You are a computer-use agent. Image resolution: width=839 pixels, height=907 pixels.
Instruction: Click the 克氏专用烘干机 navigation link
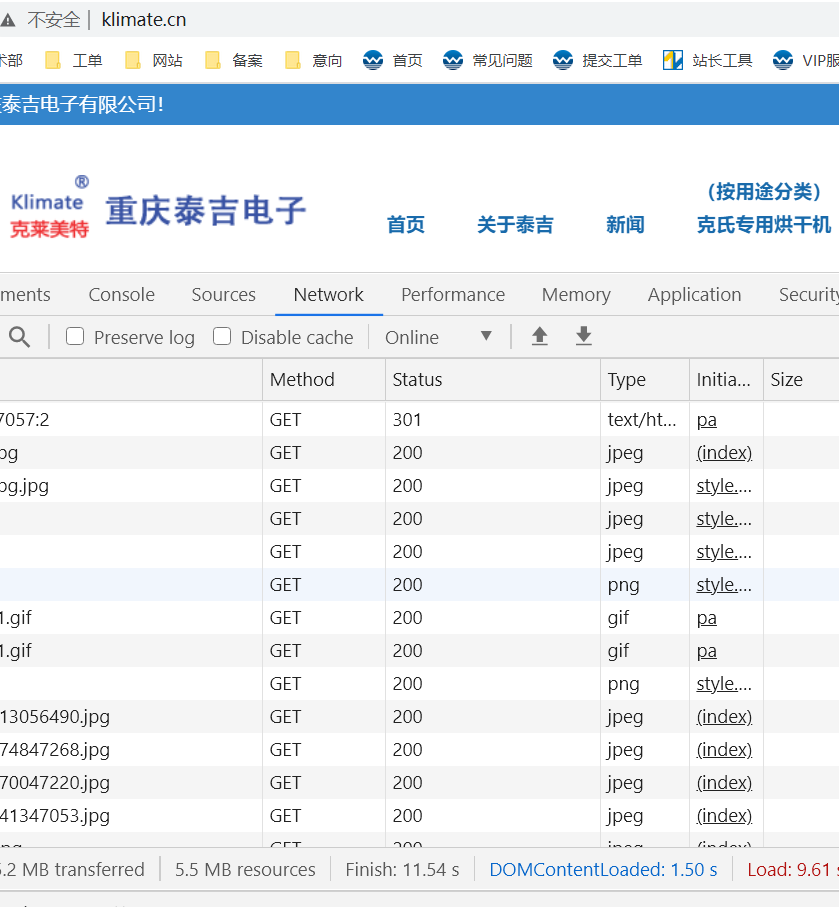click(x=764, y=225)
